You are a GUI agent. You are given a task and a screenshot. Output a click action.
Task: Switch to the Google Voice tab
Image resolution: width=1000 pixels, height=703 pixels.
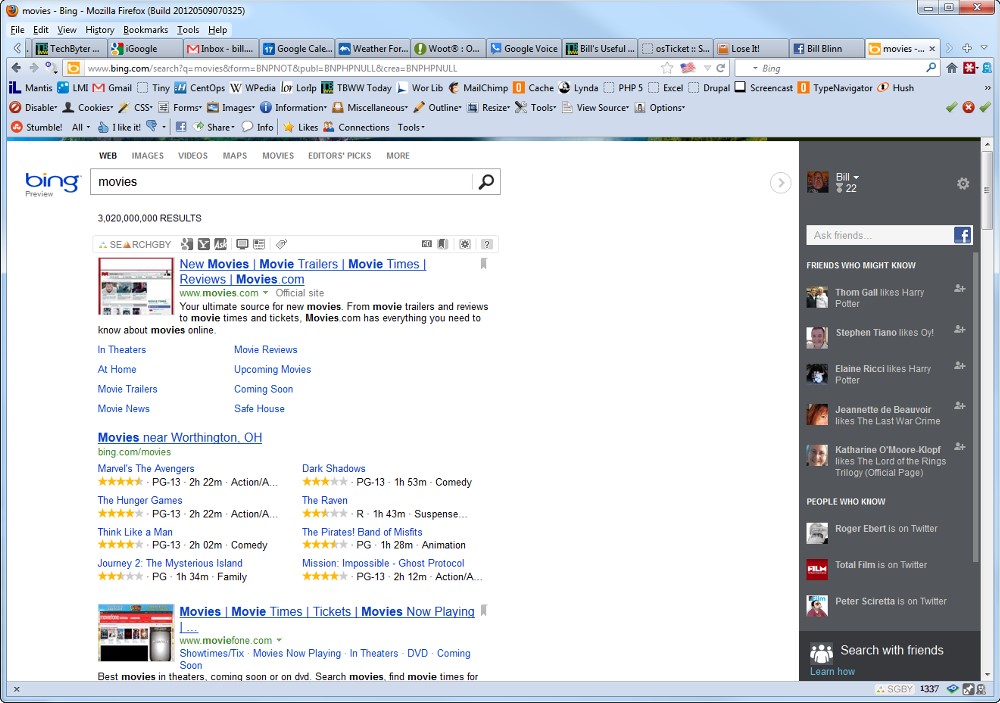tap(523, 48)
